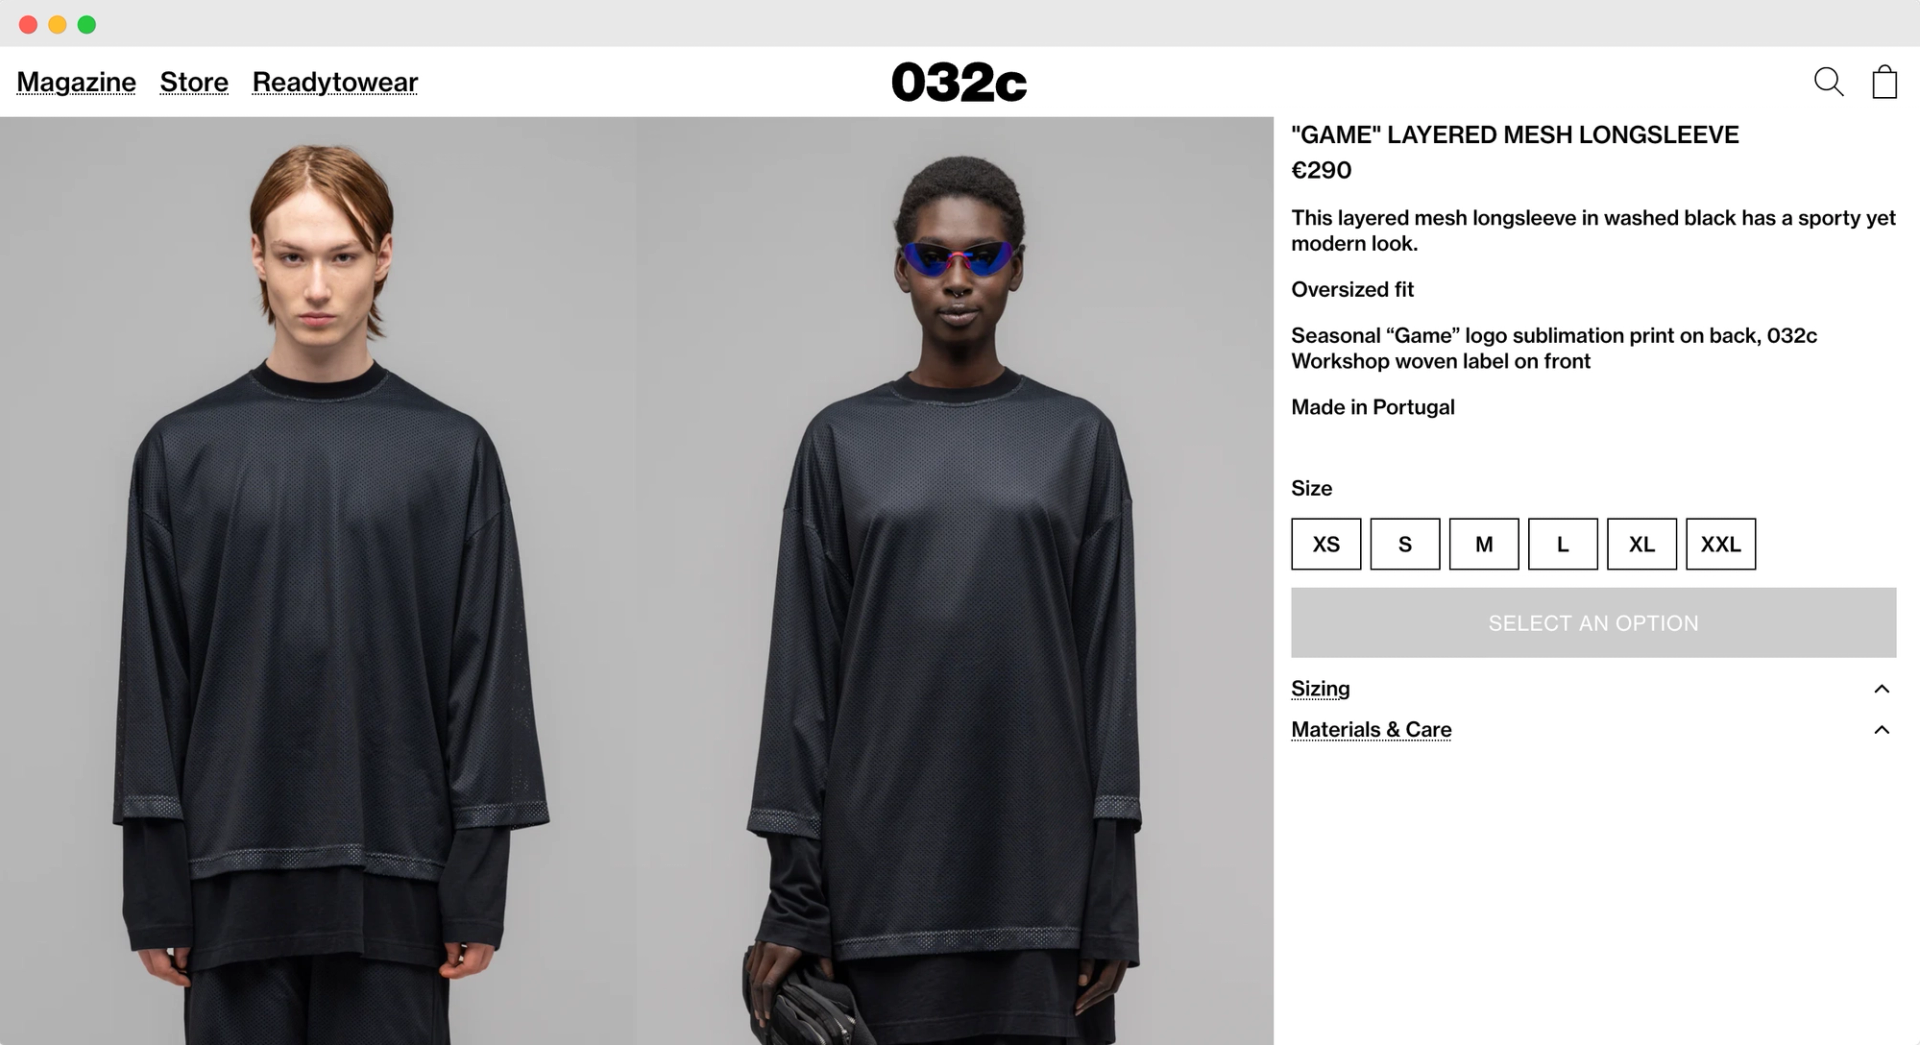Click the 032c logo
This screenshot has width=1920, height=1045.
[x=958, y=82]
